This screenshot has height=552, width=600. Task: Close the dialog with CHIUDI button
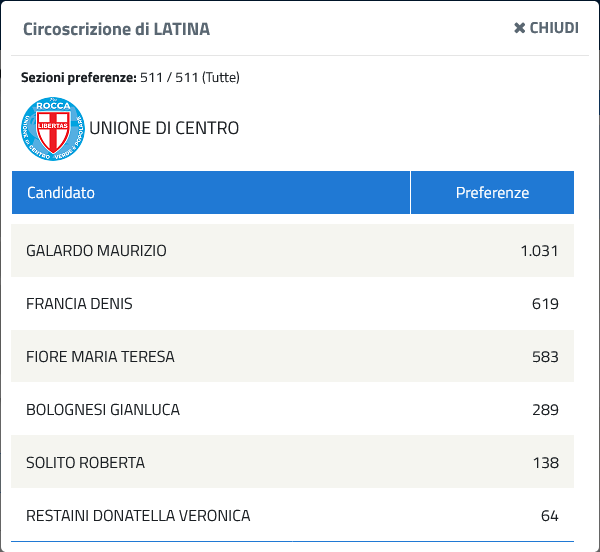546,28
